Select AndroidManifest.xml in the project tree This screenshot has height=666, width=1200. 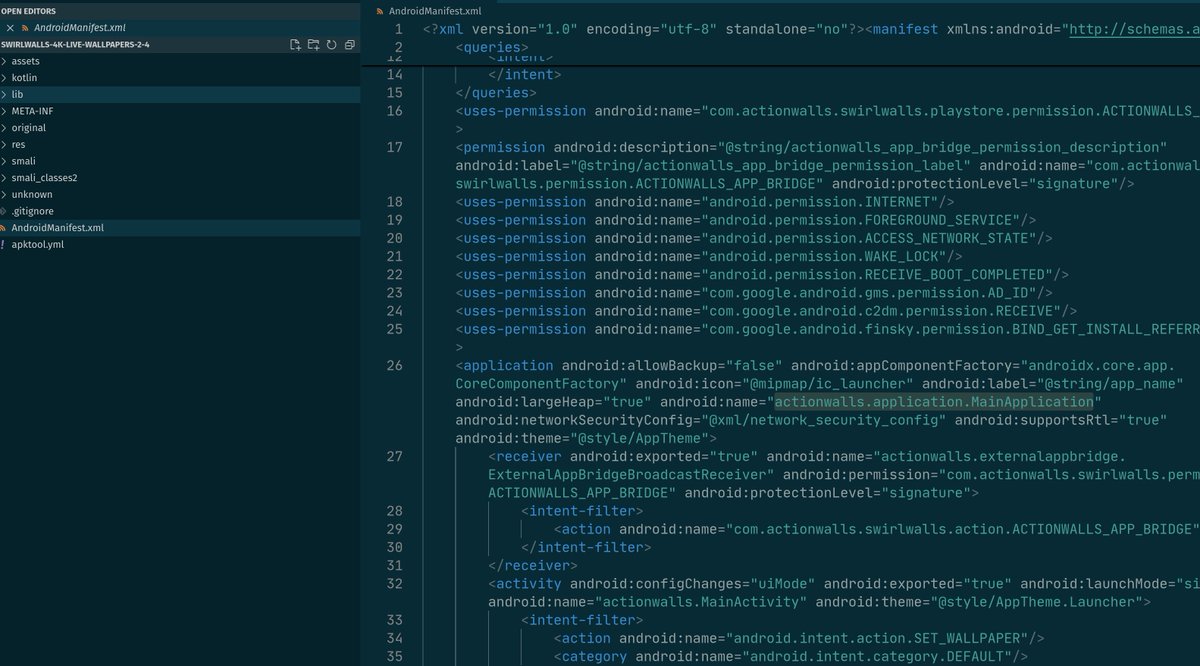[180, 228]
